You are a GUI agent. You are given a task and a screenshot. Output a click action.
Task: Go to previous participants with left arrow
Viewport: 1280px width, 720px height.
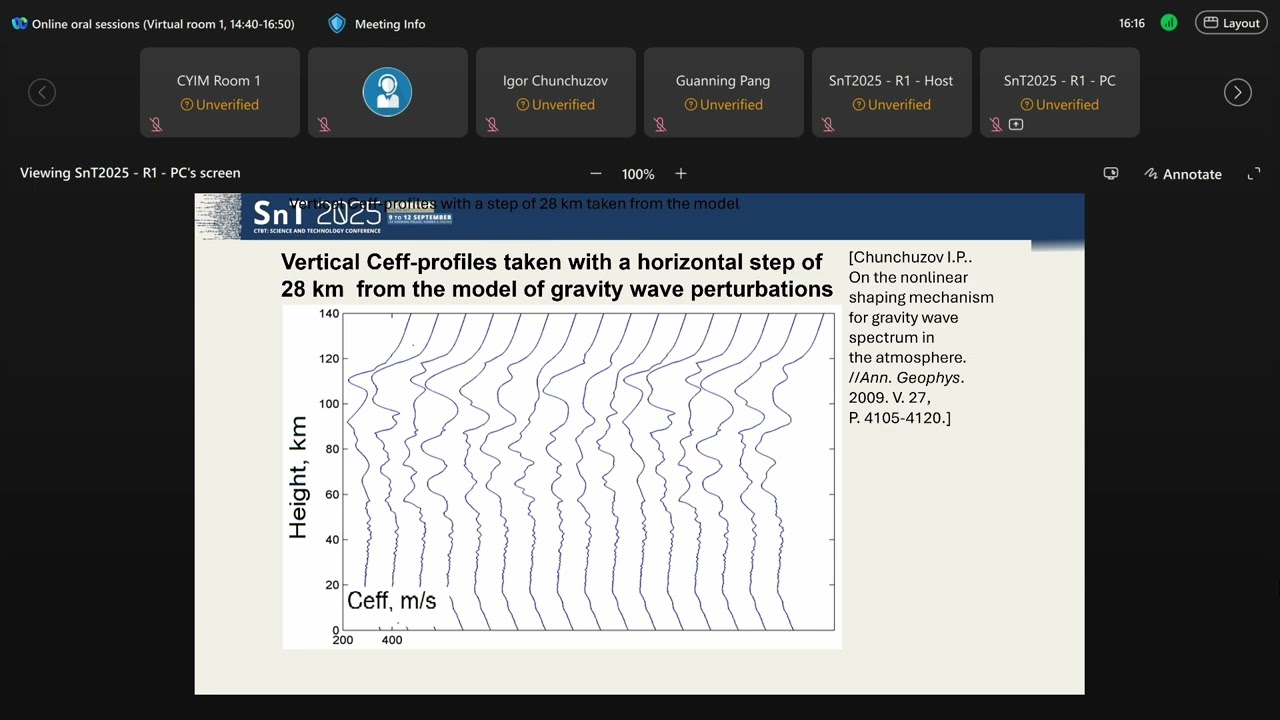click(42, 92)
